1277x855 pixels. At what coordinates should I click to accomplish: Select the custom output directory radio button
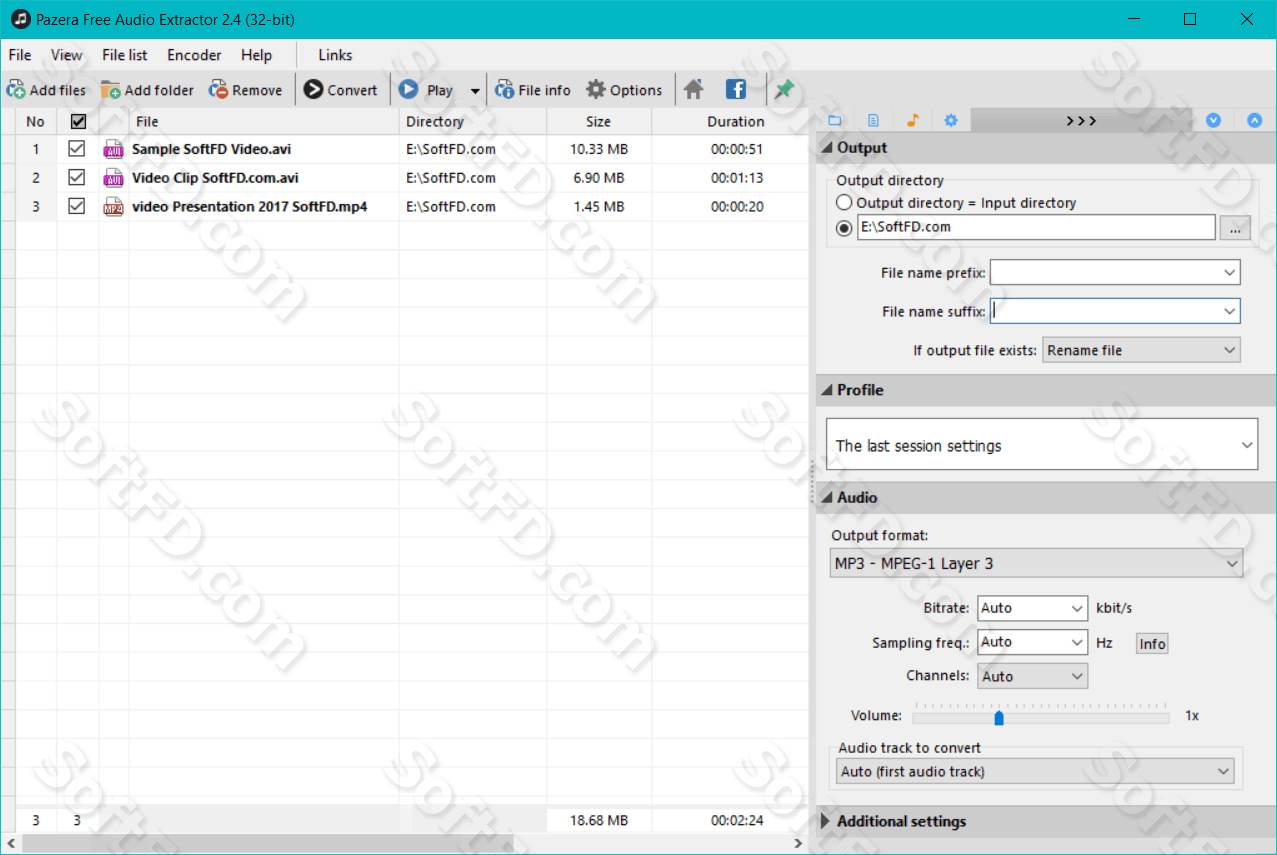[845, 228]
